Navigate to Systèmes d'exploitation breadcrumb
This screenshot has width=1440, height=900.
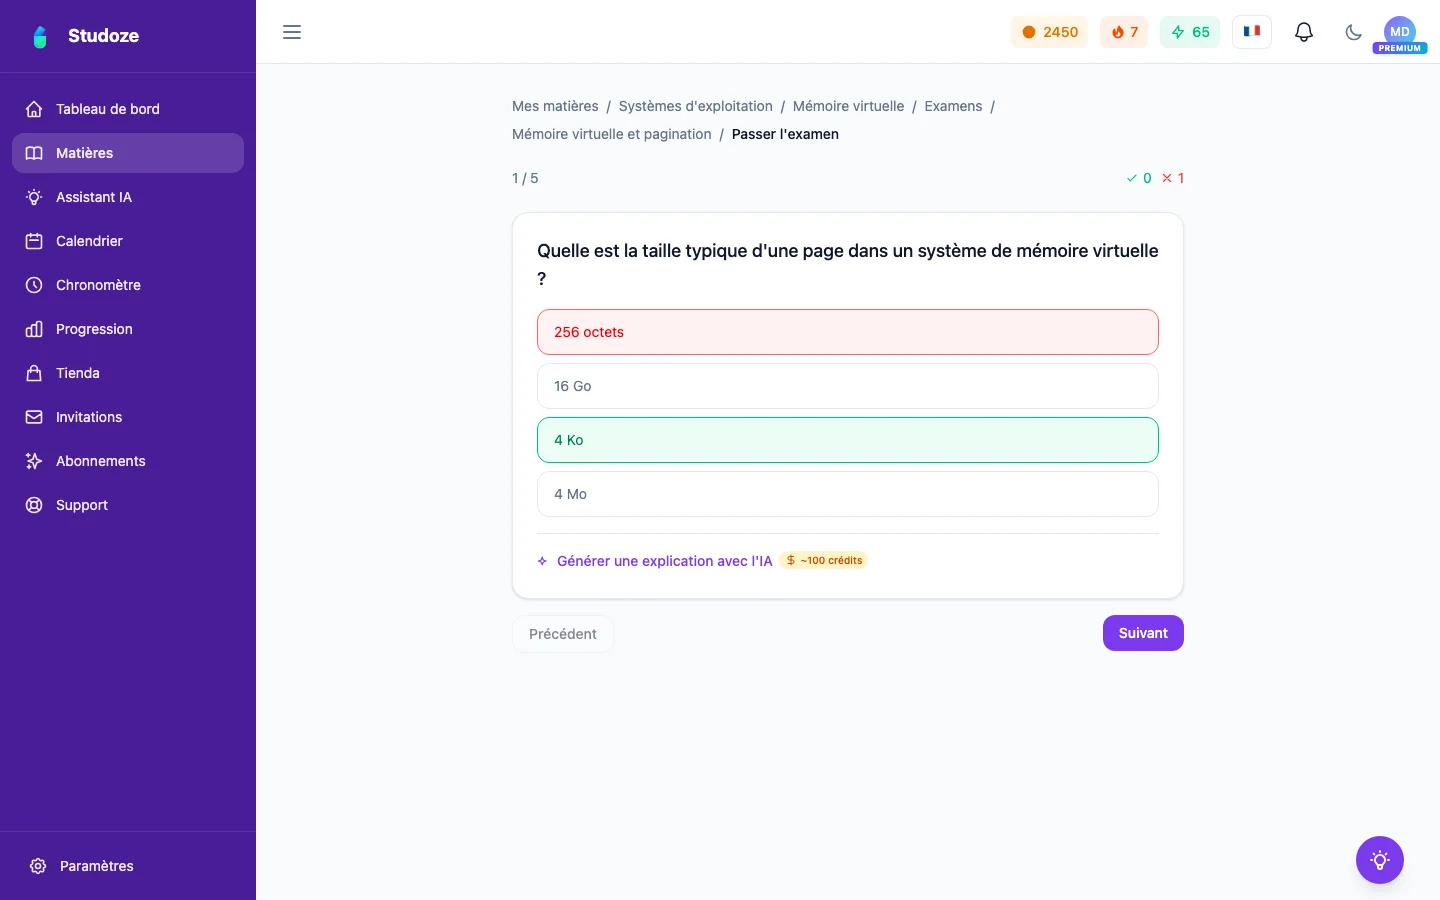pyautogui.click(x=696, y=106)
